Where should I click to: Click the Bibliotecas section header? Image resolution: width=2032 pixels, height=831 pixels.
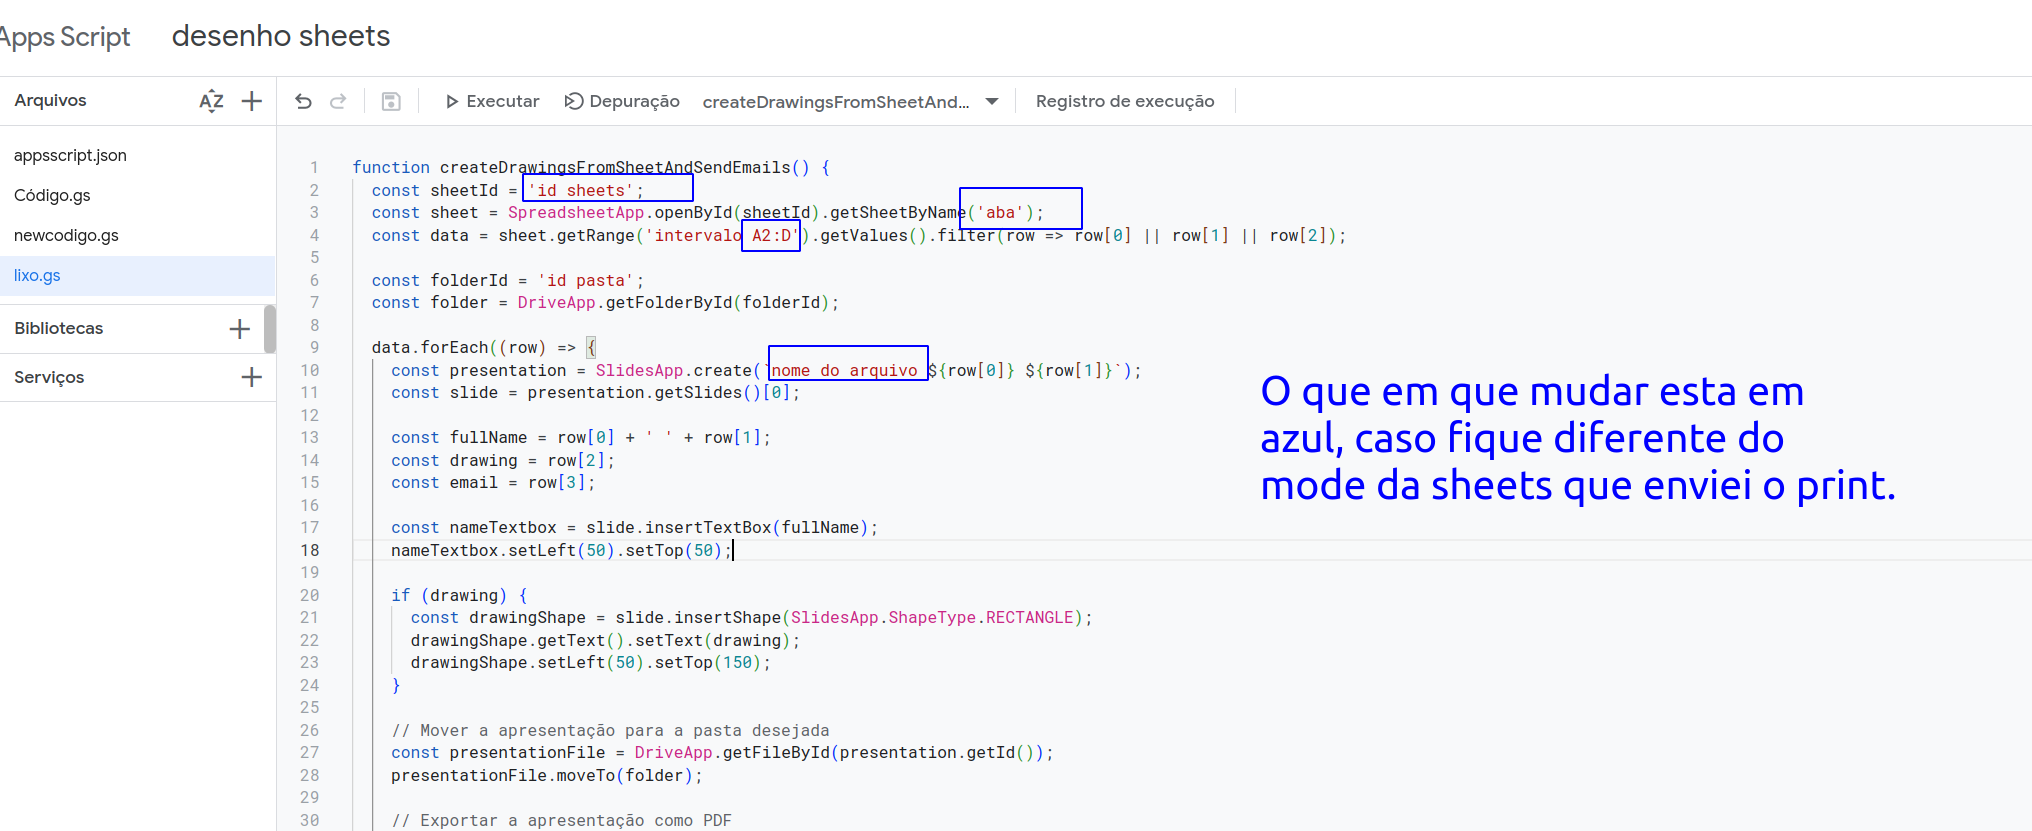pyautogui.click(x=59, y=328)
